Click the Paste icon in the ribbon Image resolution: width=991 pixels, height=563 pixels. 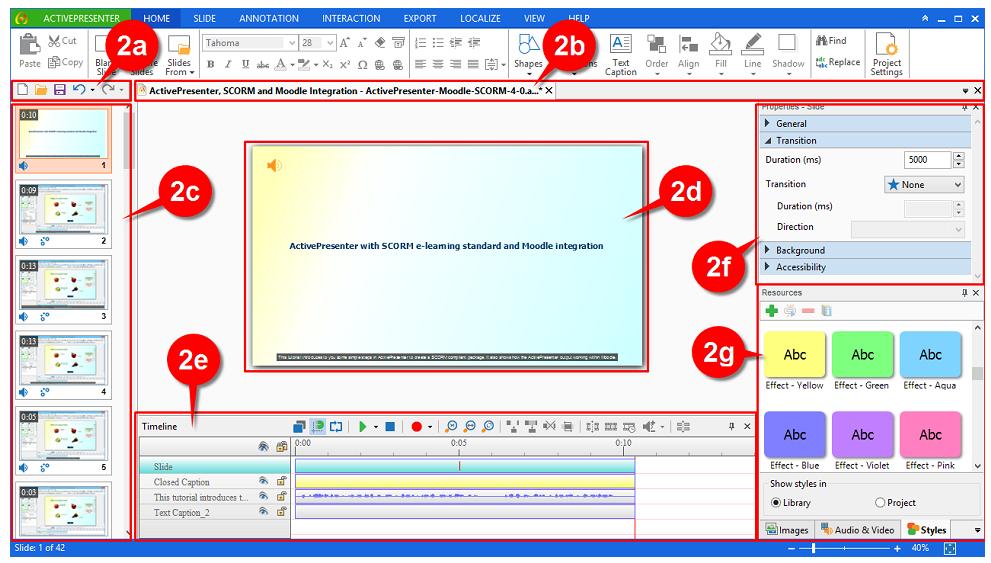click(x=29, y=46)
